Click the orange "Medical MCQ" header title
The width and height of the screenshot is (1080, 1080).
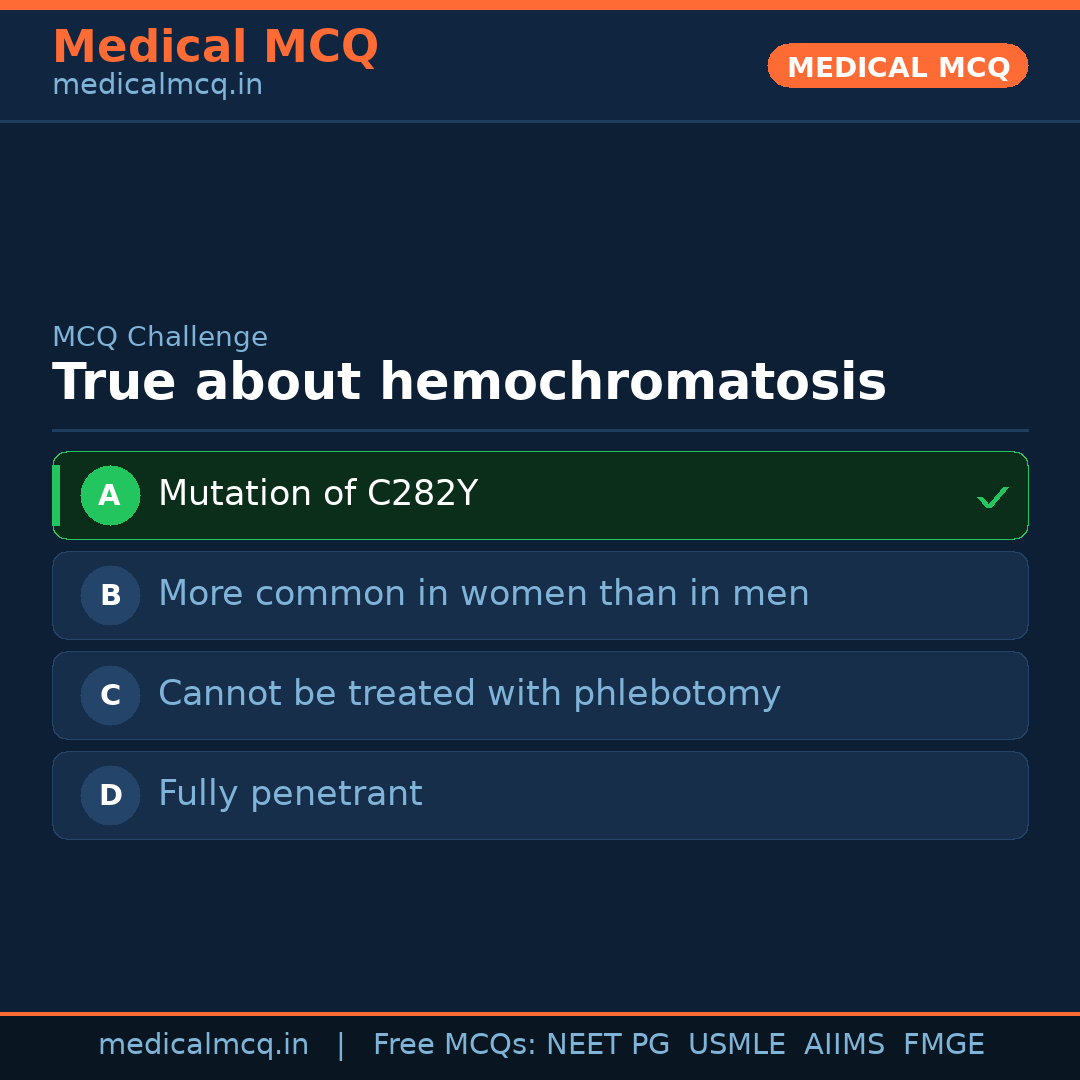point(215,47)
